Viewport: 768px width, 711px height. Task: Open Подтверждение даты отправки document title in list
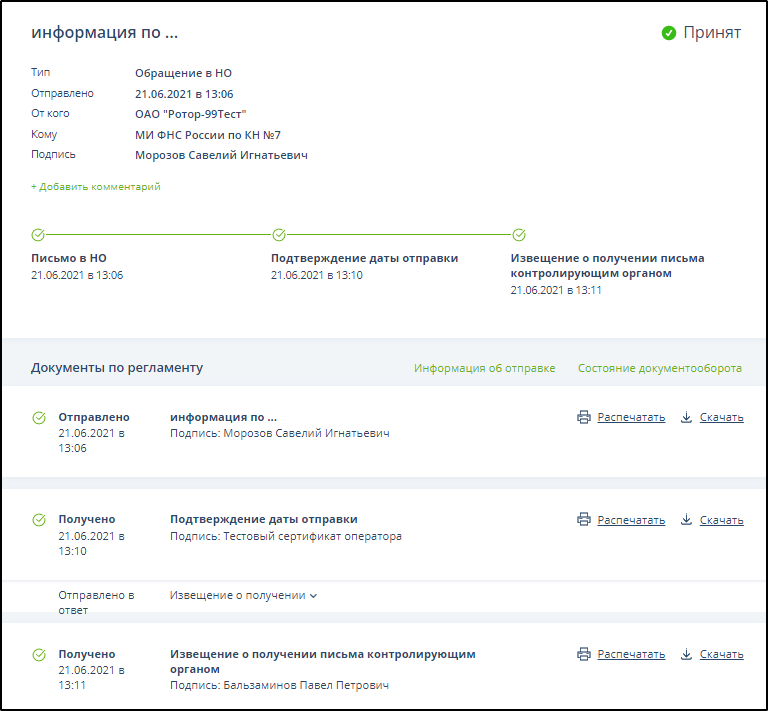tap(263, 519)
